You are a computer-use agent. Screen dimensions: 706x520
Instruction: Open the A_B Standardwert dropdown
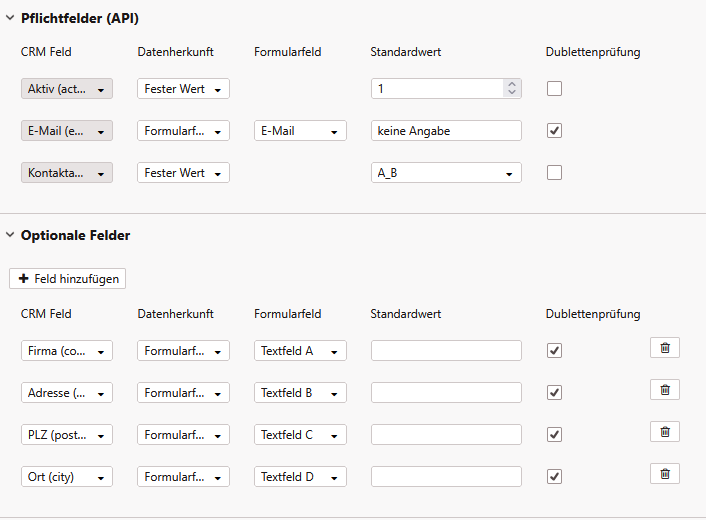coord(446,173)
